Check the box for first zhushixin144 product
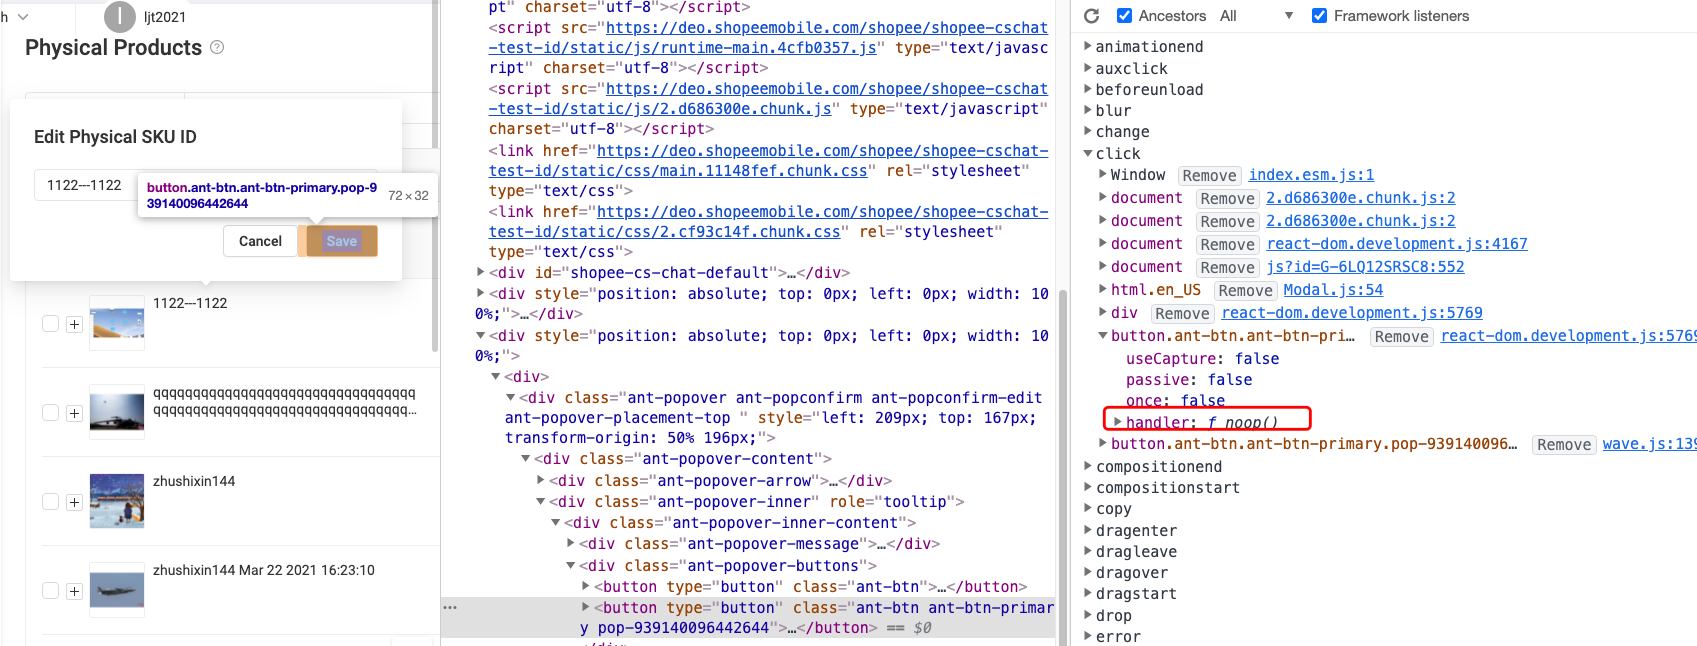Image resolution: width=1697 pixels, height=646 pixels. click(50, 502)
